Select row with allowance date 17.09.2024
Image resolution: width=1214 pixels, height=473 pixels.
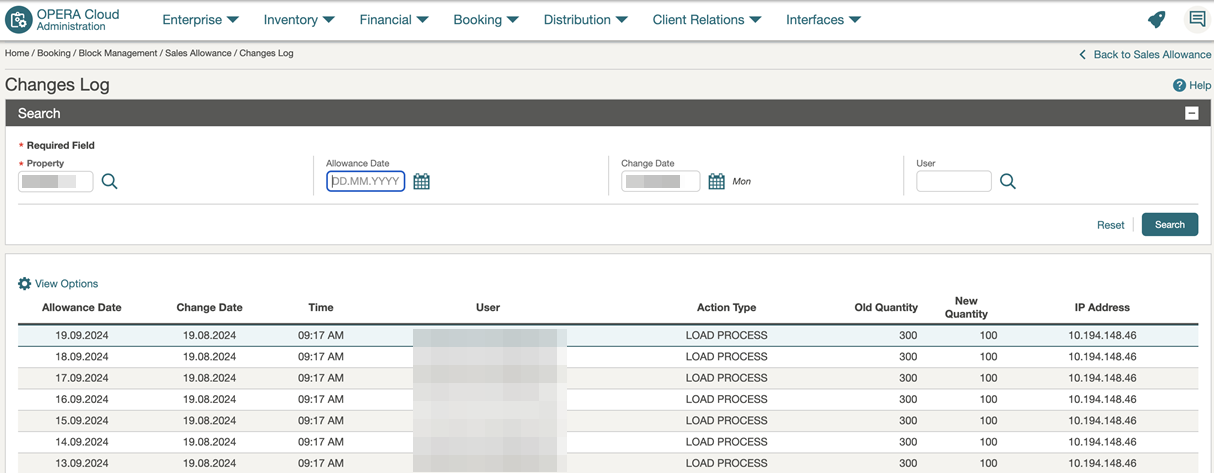(x=608, y=378)
